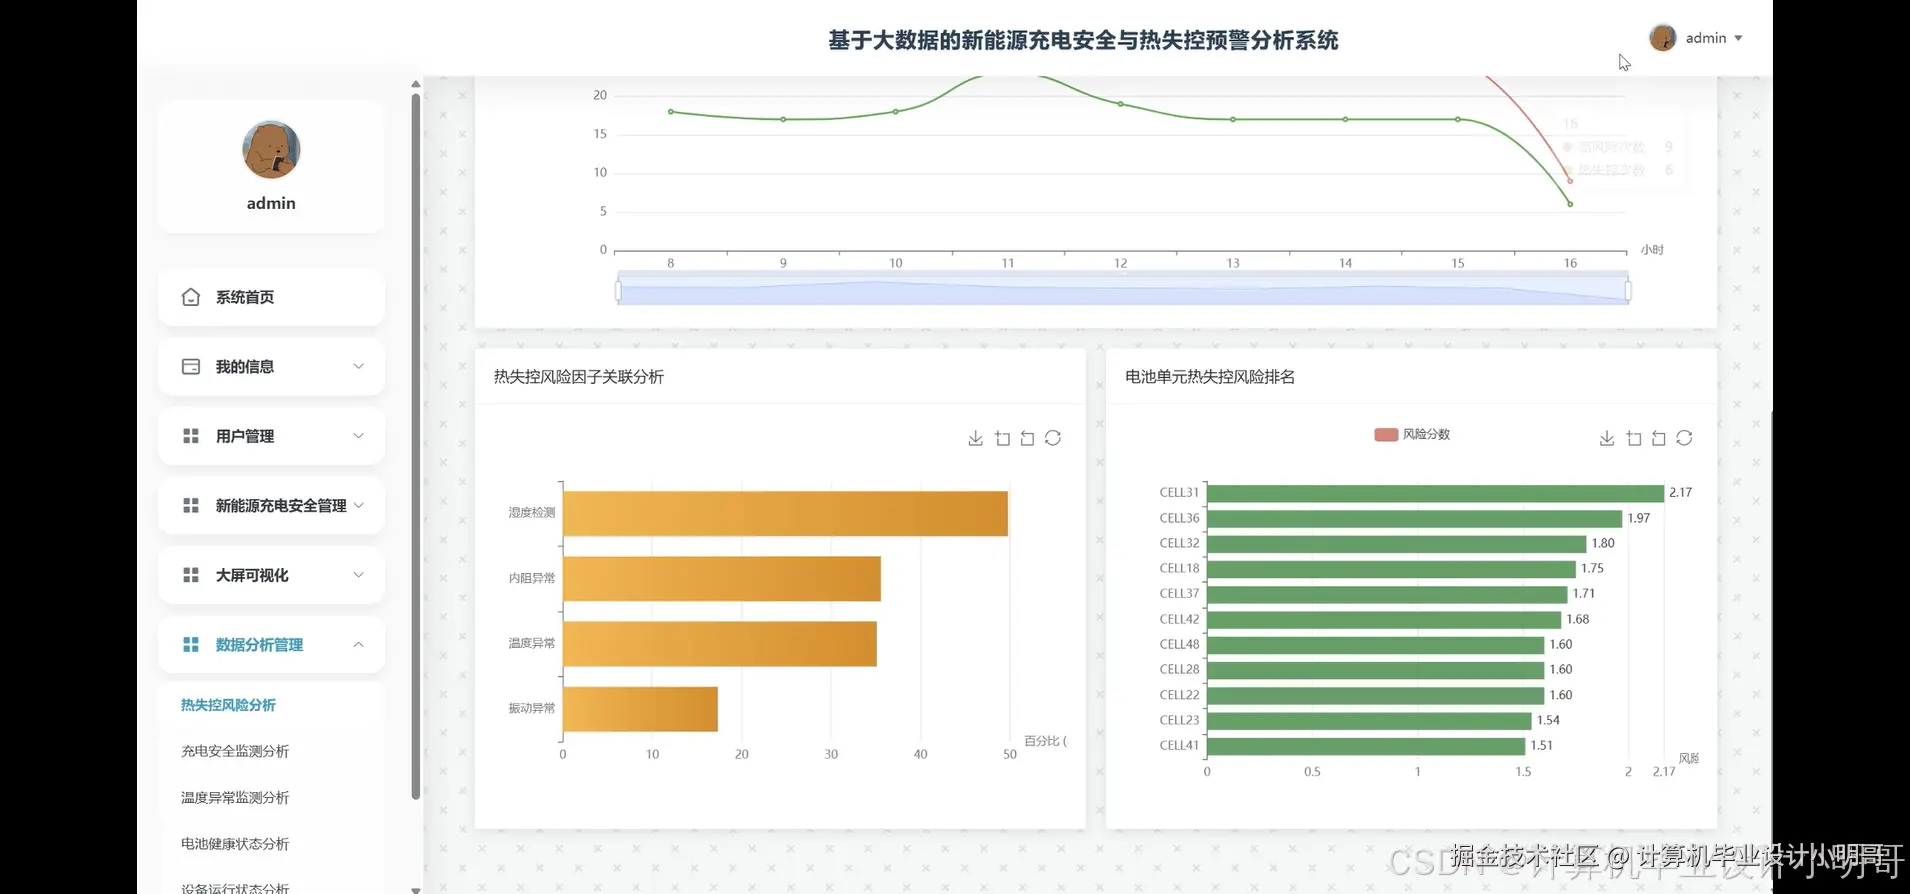
Task: Go to 电池健康状态分析 submenu page
Action: 235,844
